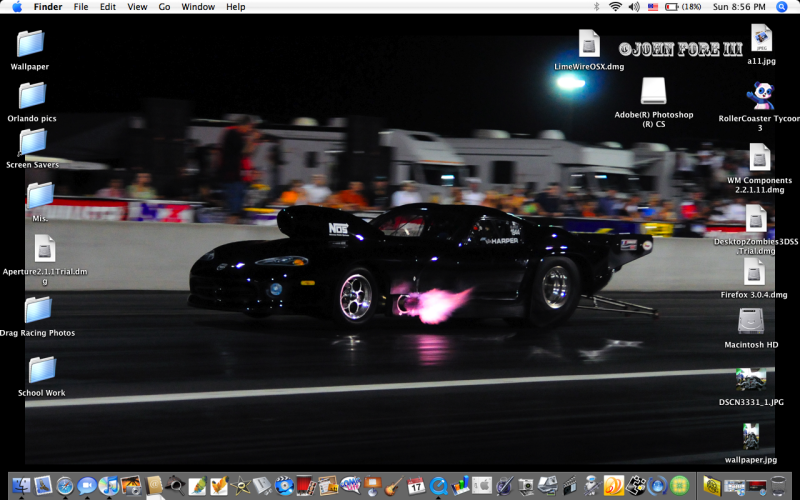Launch iDVD from the dock
Screen dimensions: 800x500
coord(284,486)
